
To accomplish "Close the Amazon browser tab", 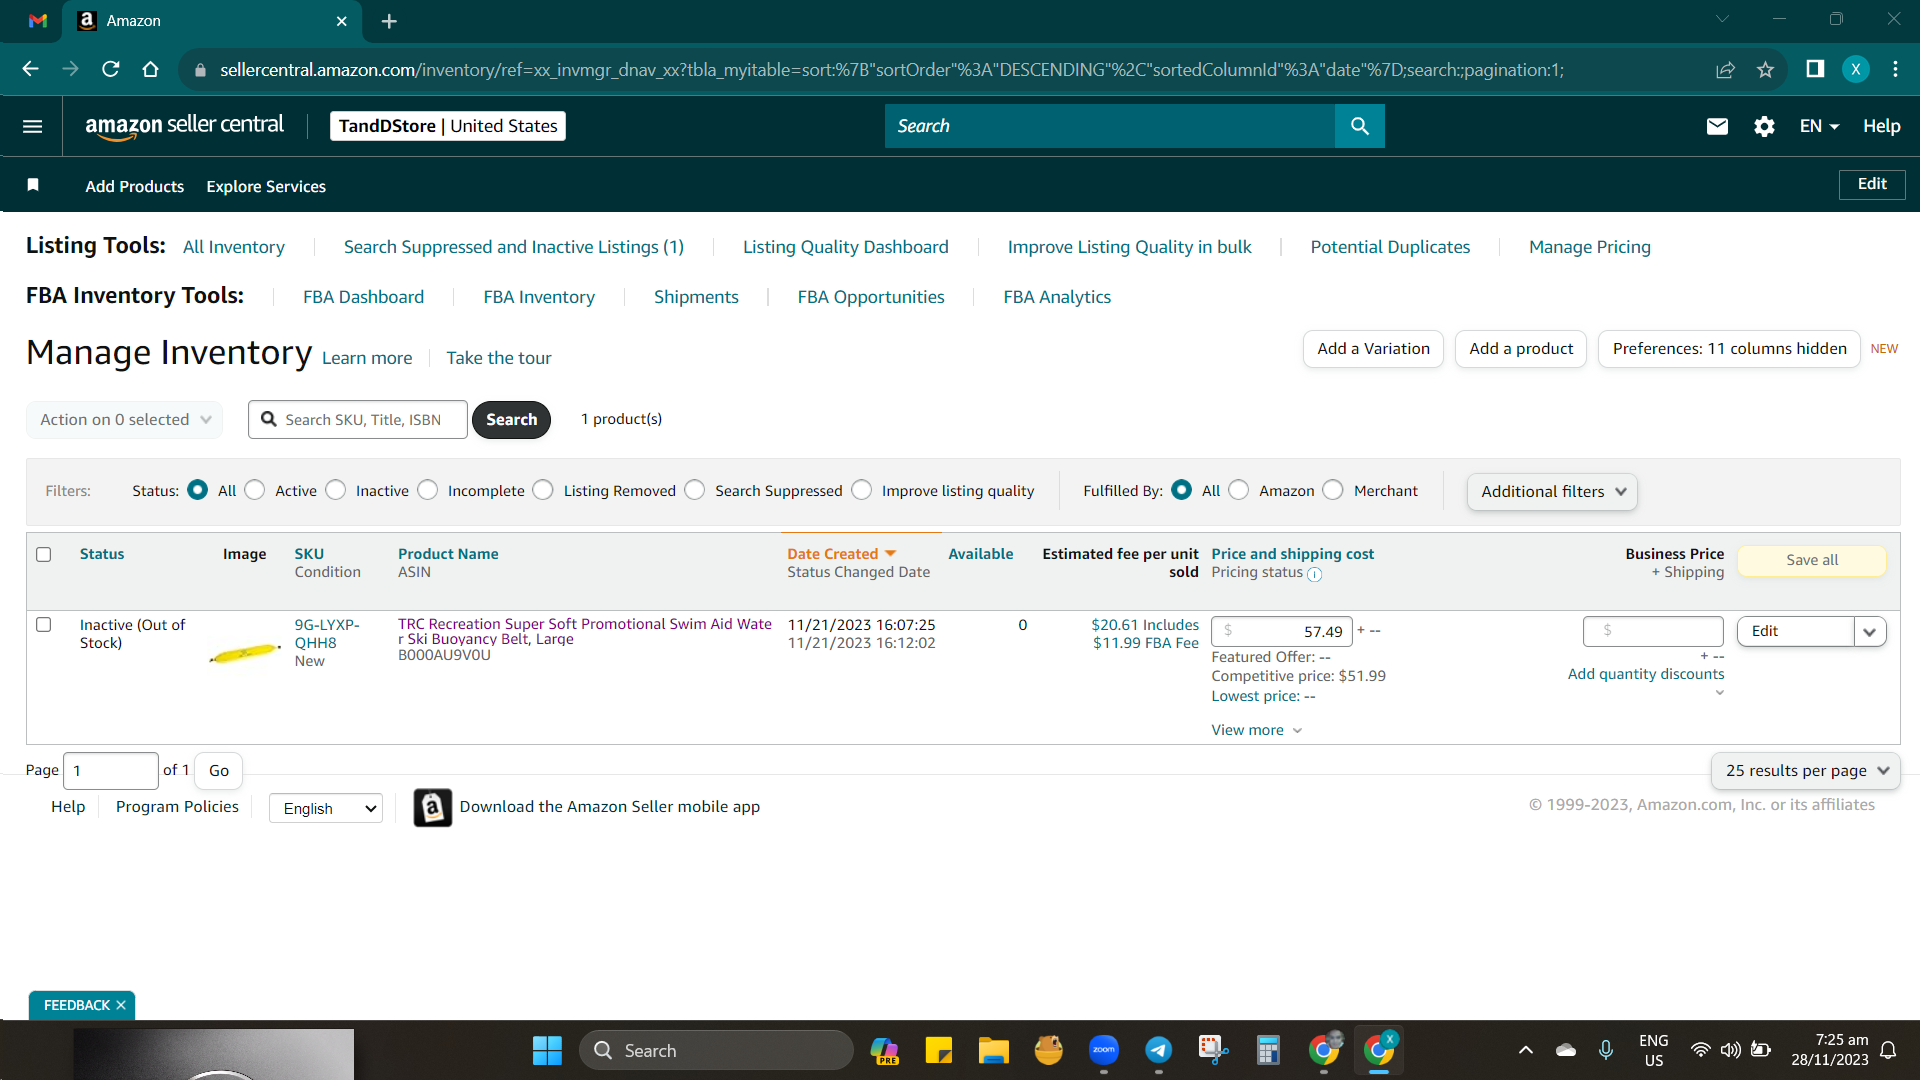I will (x=342, y=21).
